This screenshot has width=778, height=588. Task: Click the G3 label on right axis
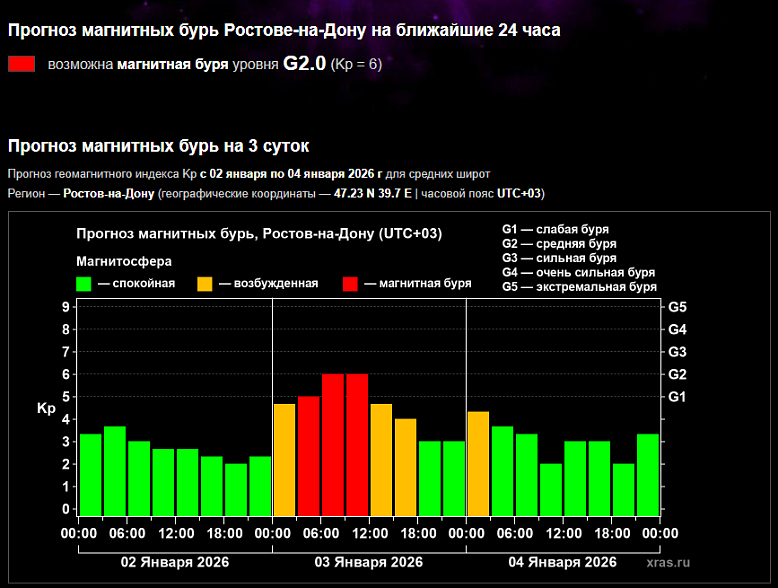pos(677,352)
